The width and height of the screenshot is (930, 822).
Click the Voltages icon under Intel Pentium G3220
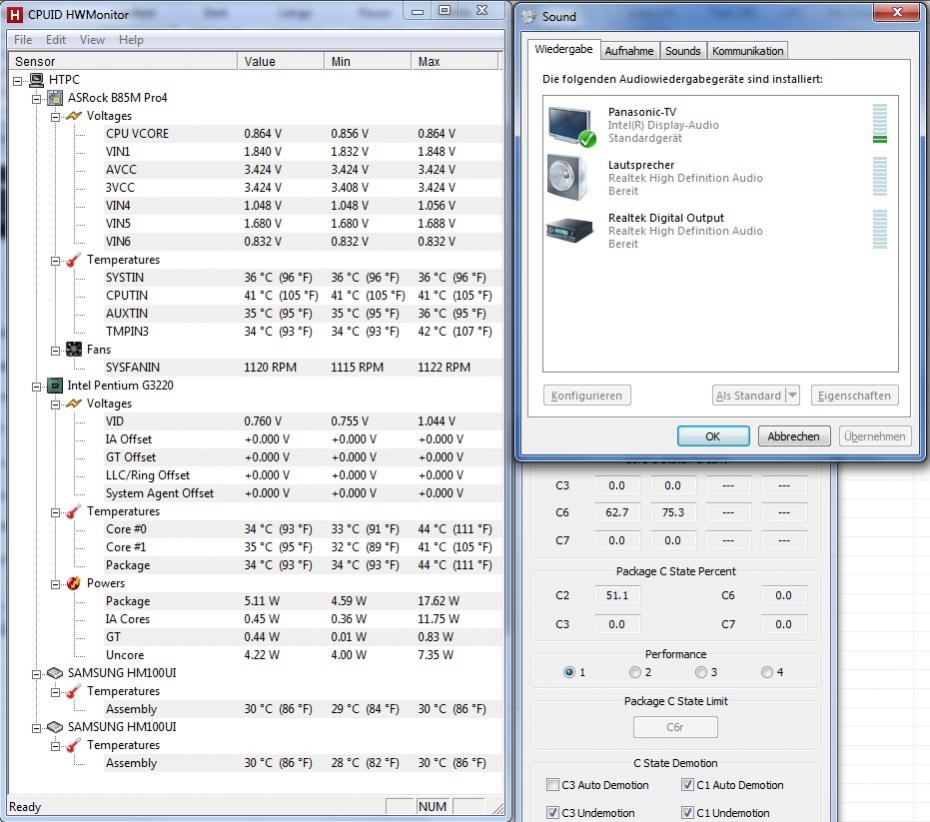pos(74,403)
